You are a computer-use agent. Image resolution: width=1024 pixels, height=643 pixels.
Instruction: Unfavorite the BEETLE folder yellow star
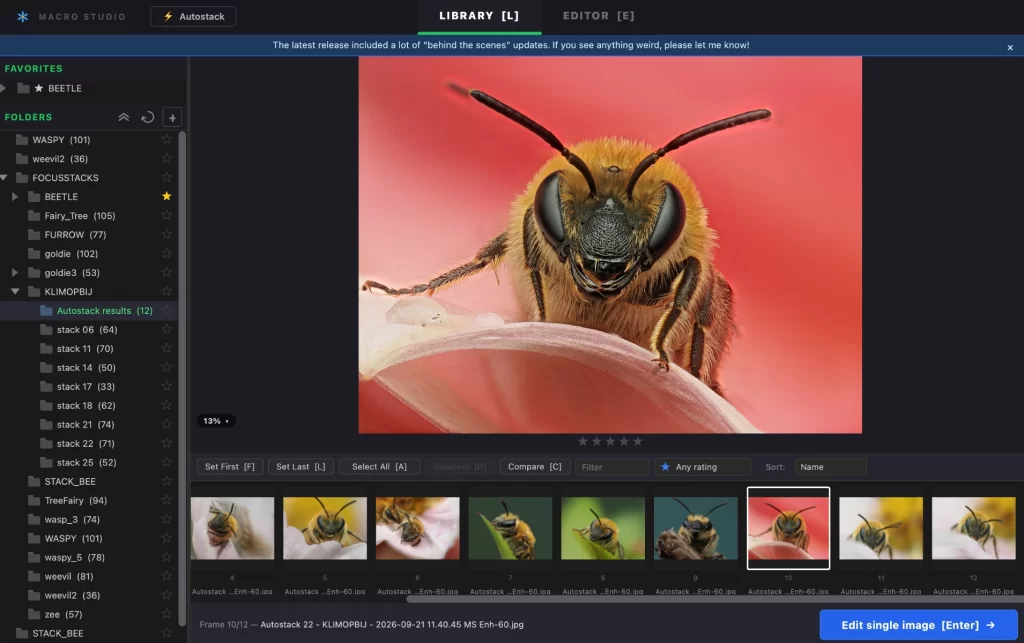click(x=167, y=196)
